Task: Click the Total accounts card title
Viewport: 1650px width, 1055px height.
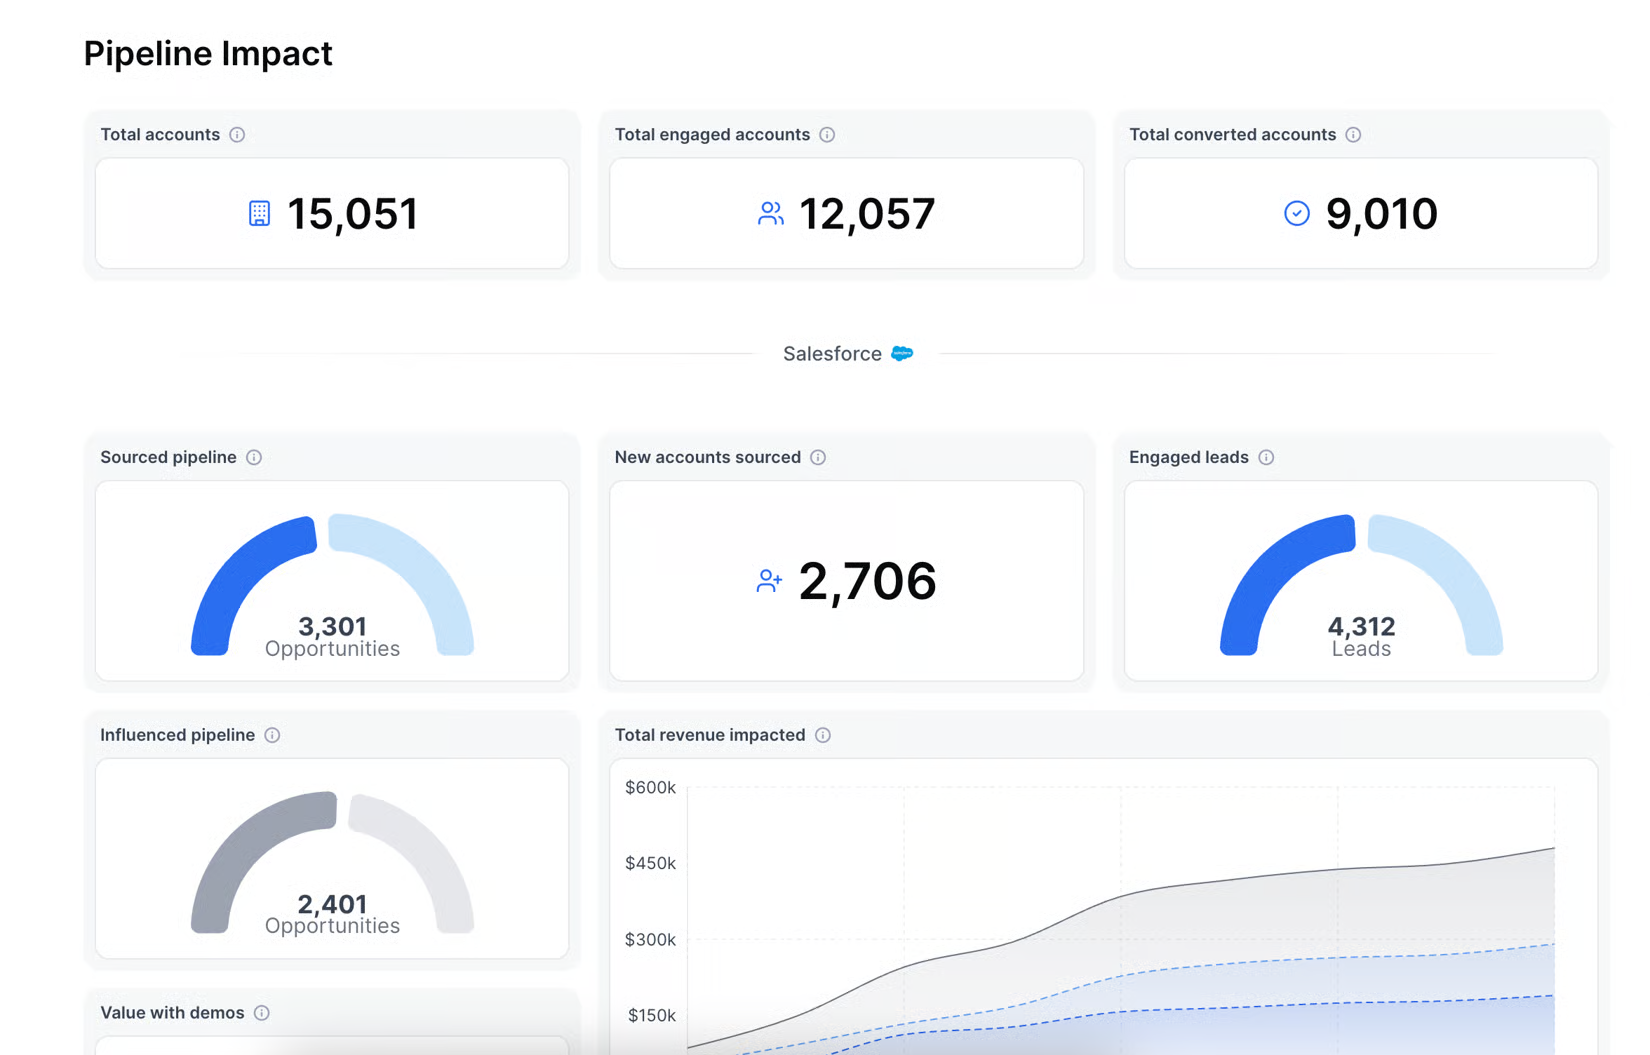Action: coord(160,135)
